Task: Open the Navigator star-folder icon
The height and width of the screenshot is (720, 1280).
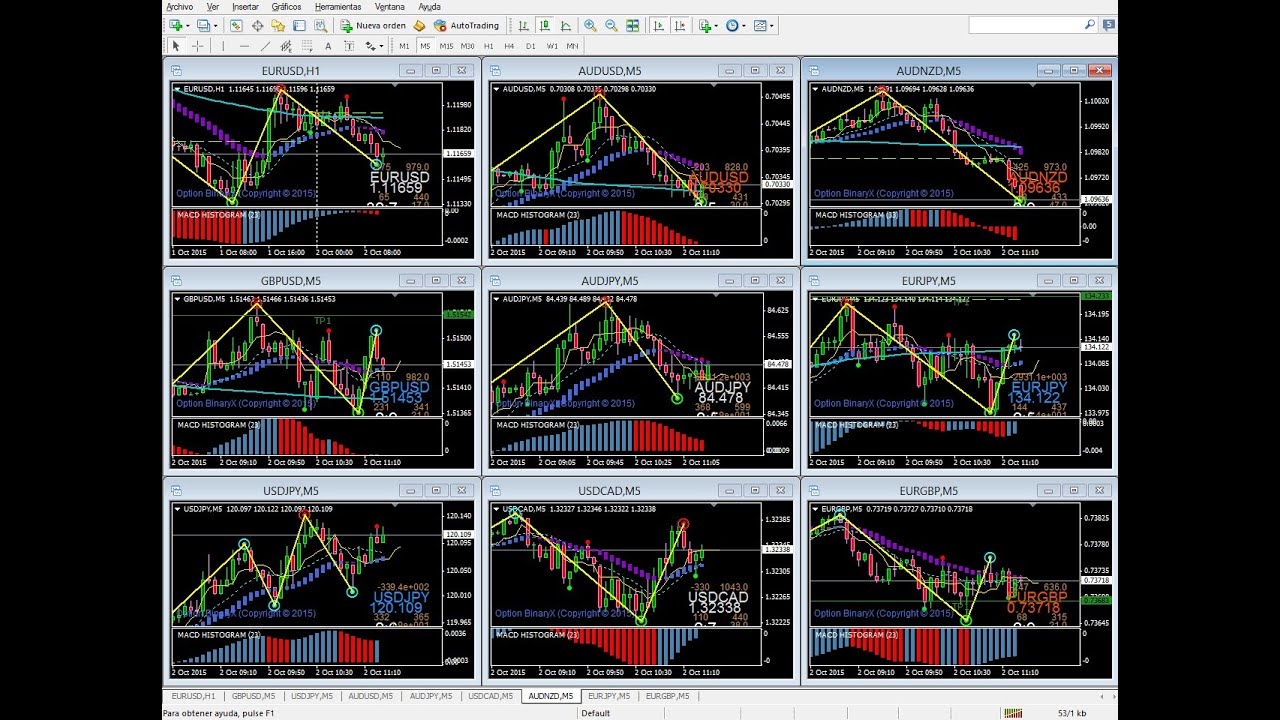Action: pos(278,25)
